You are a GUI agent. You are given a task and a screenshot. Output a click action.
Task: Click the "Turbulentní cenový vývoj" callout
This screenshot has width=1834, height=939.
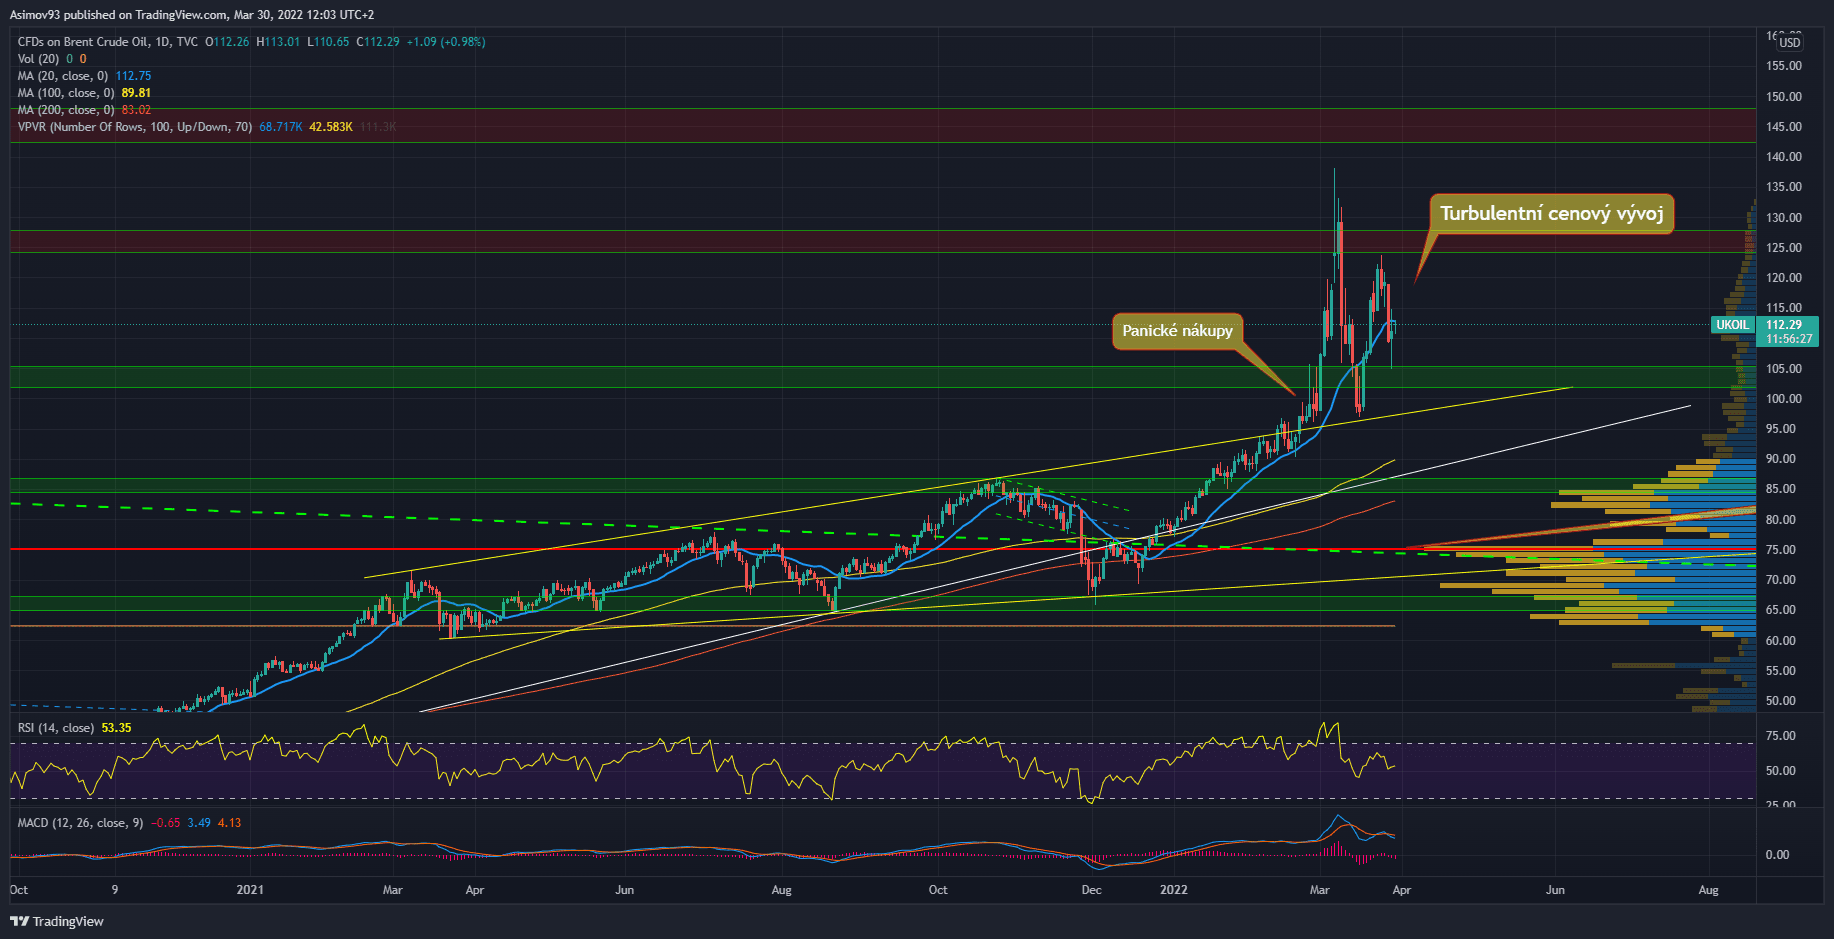[1551, 214]
